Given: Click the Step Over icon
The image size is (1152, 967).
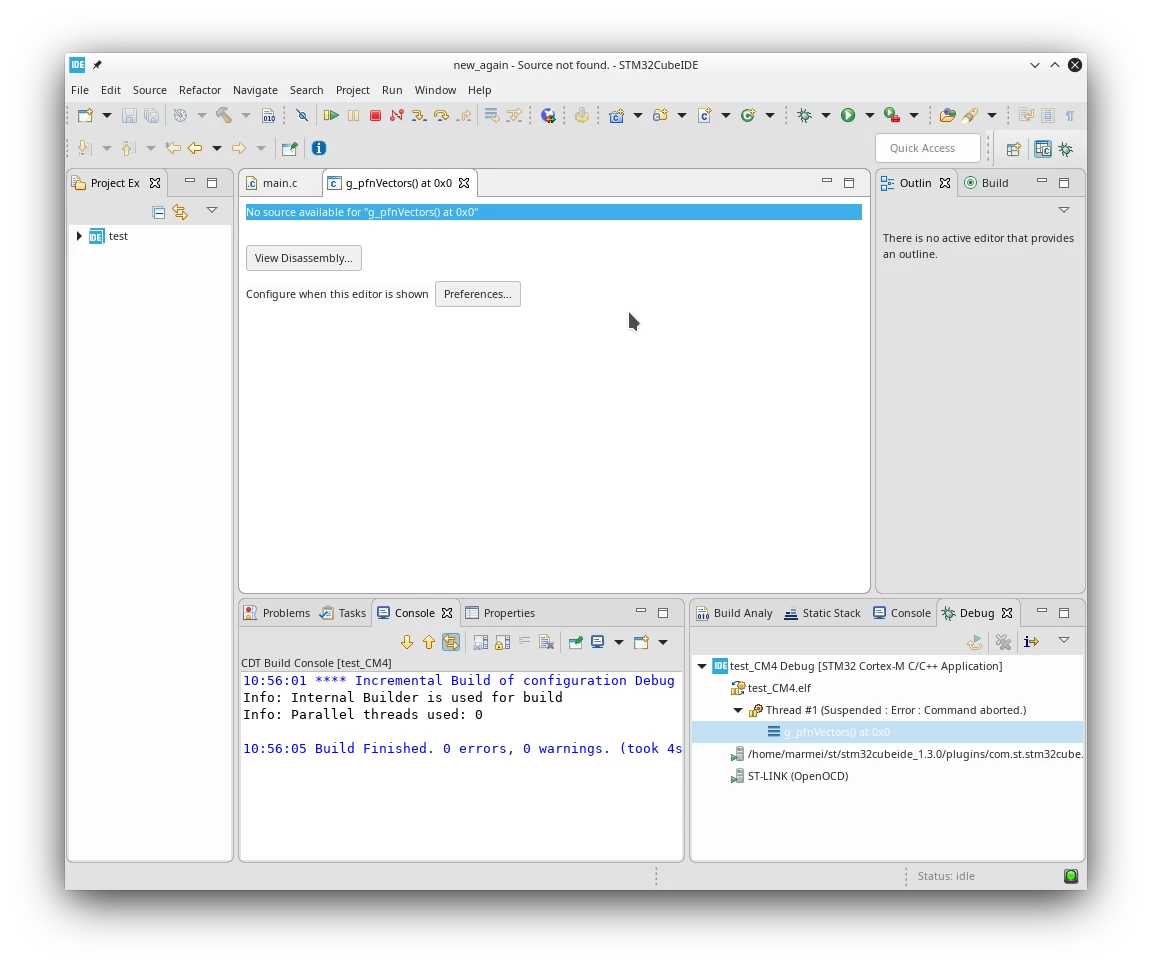Looking at the screenshot, I should (441, 115).
